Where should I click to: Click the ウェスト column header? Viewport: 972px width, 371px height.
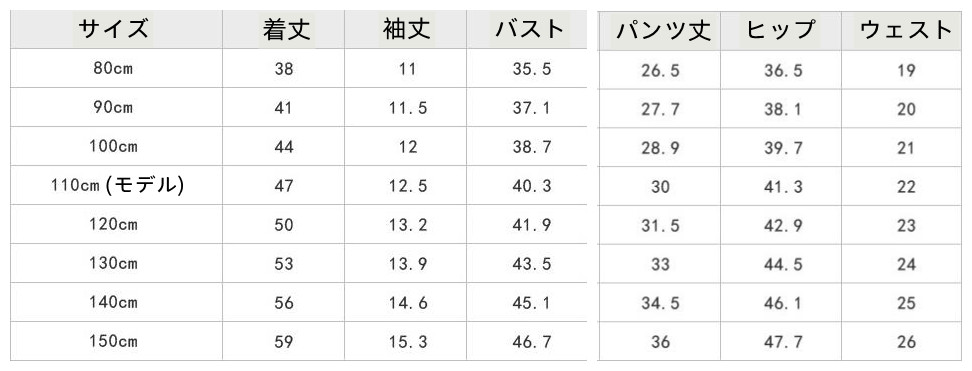pyautogui.click(x=906, y=30)
